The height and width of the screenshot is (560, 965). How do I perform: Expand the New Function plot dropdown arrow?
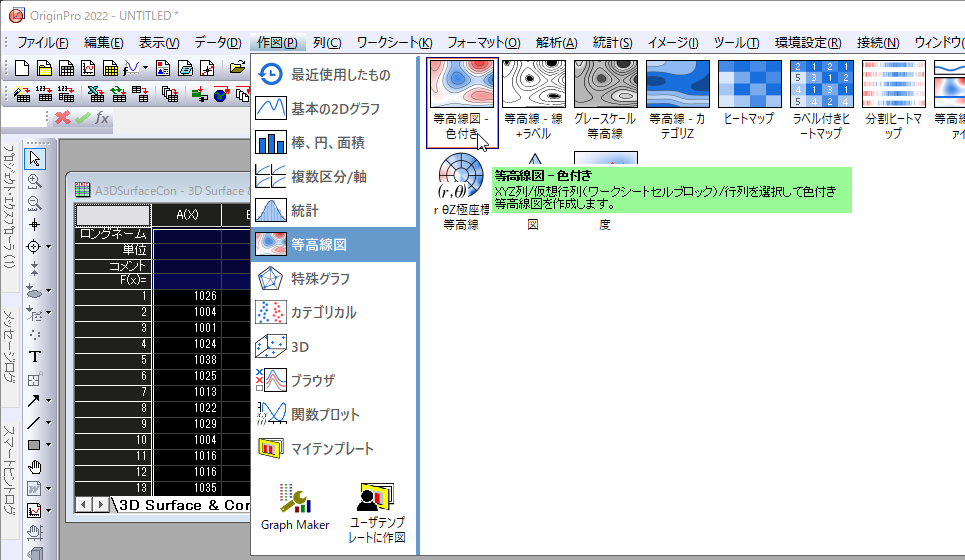tap(145, 68)
